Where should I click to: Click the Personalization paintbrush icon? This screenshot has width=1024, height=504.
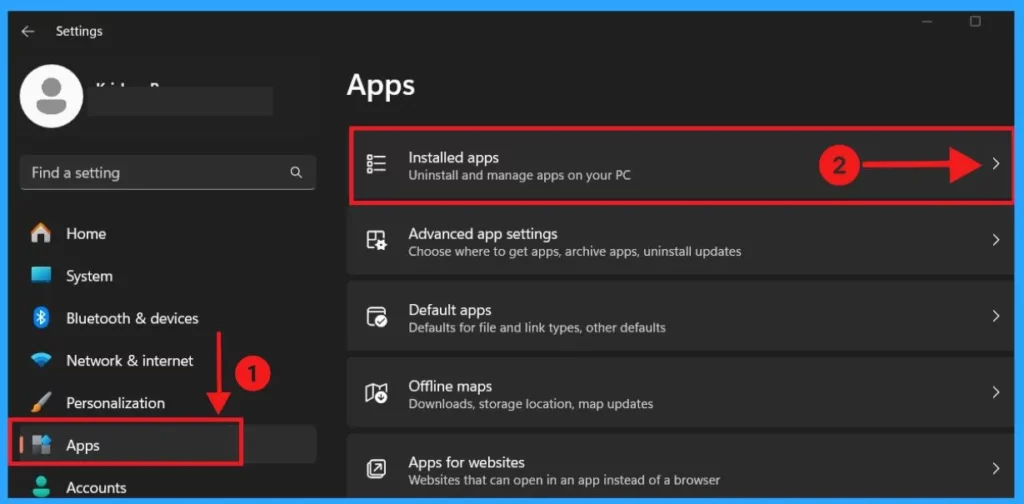click(41, 403)
